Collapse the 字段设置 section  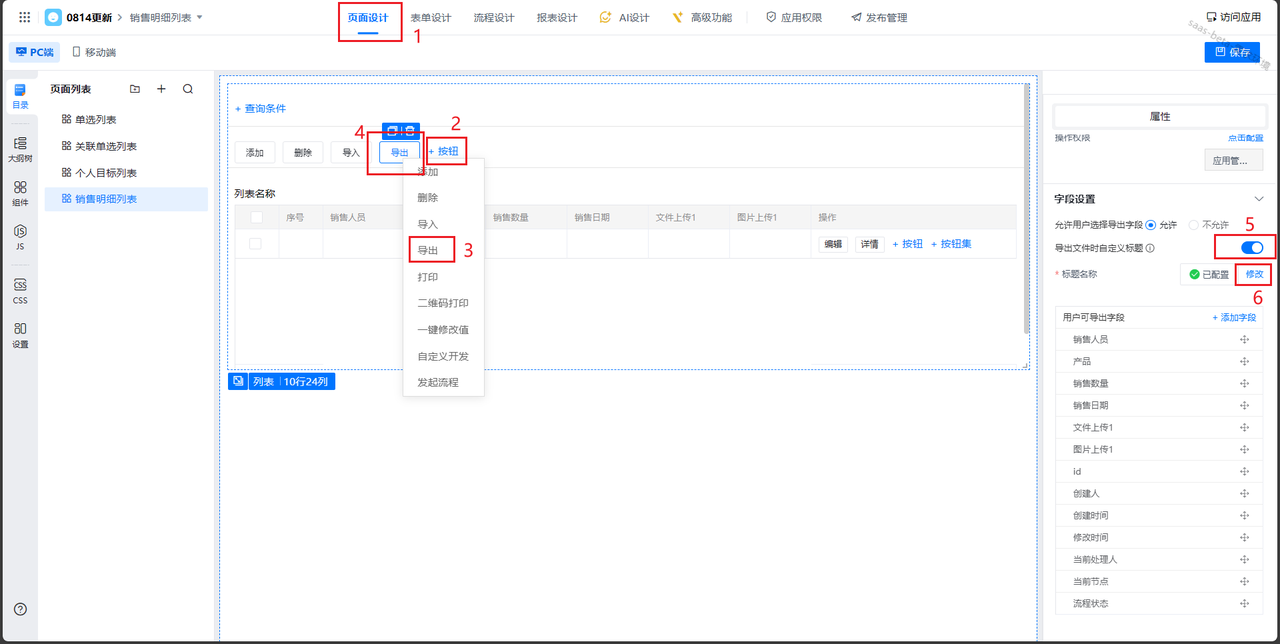pyautogui.click(x=1258, y=199)
